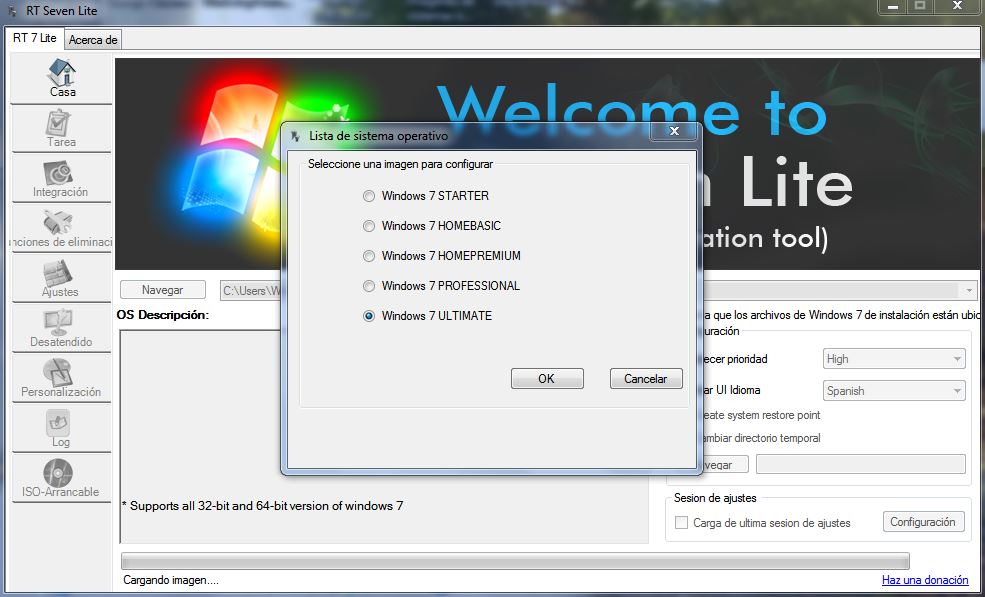
Task: Confirm selection with OK button
Action: click(x=547, y=378)
